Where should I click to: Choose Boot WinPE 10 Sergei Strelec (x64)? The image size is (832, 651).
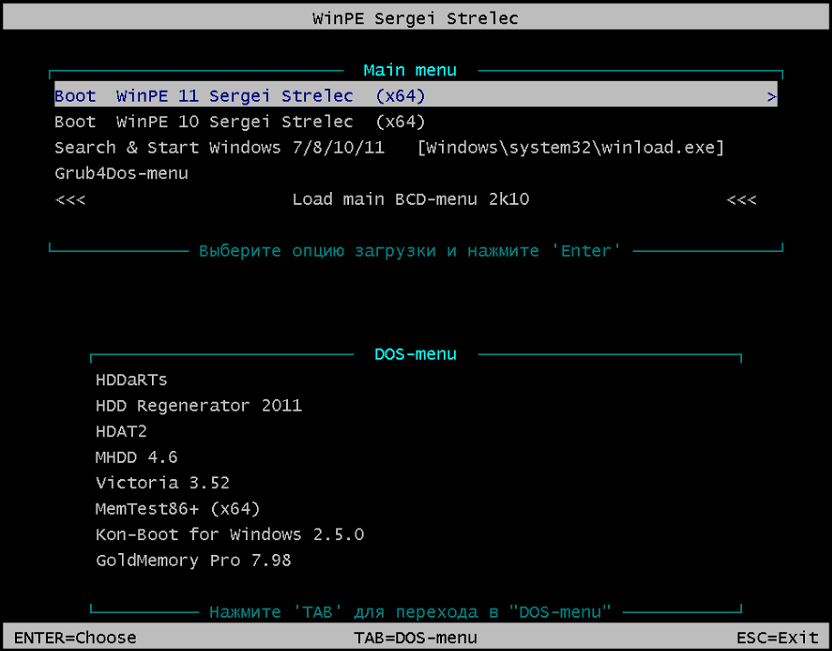pos(240,122)
